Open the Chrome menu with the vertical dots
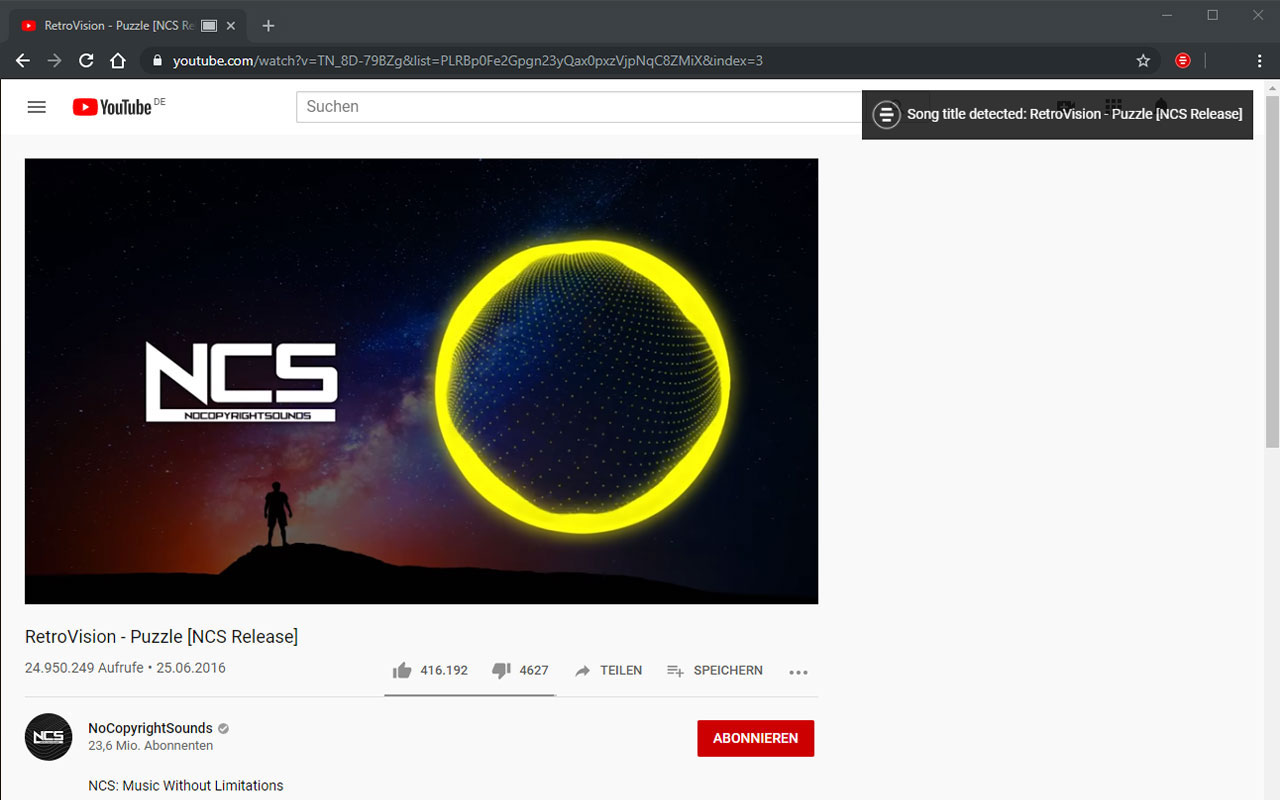Viewport: 1280px width, 800px height. pyautogui.click(x=1259, y=60)
